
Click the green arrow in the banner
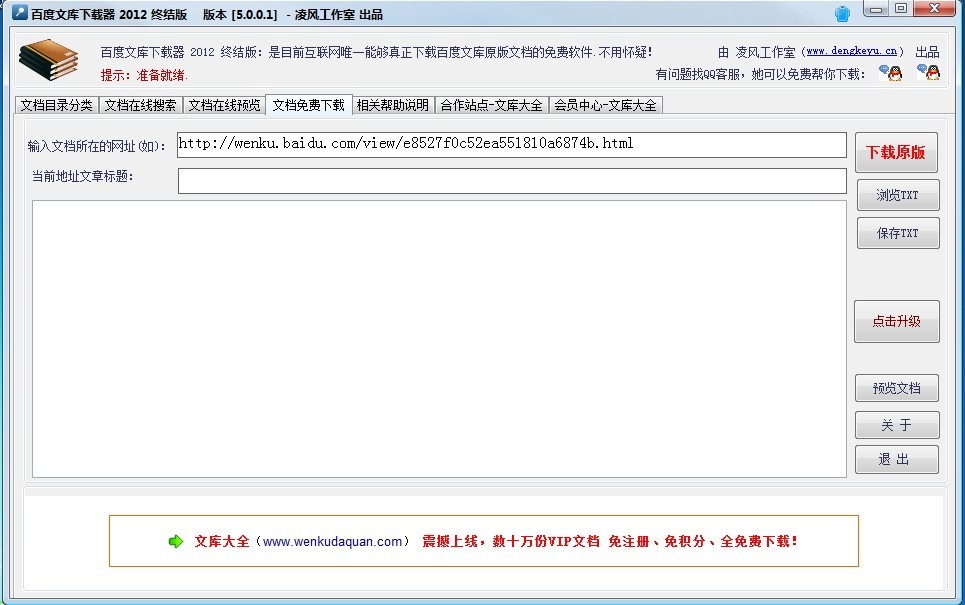click(176, 541)
